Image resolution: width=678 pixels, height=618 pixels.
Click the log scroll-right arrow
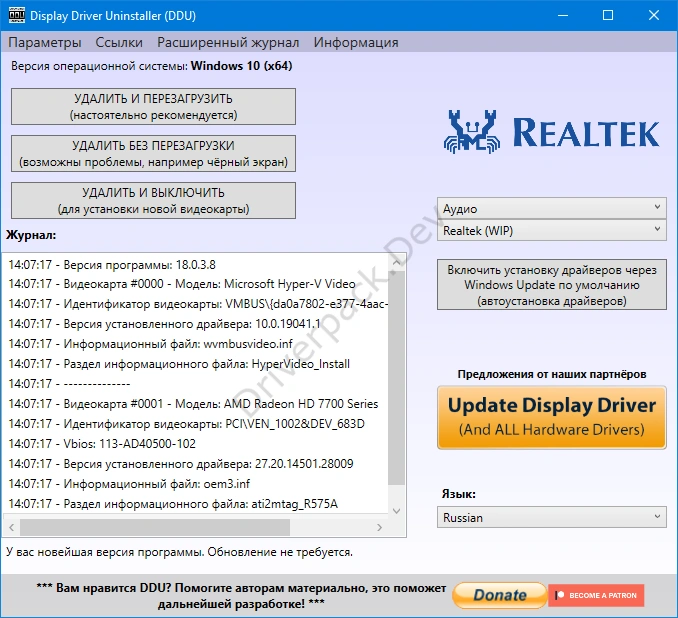click(x=379, y=527)
